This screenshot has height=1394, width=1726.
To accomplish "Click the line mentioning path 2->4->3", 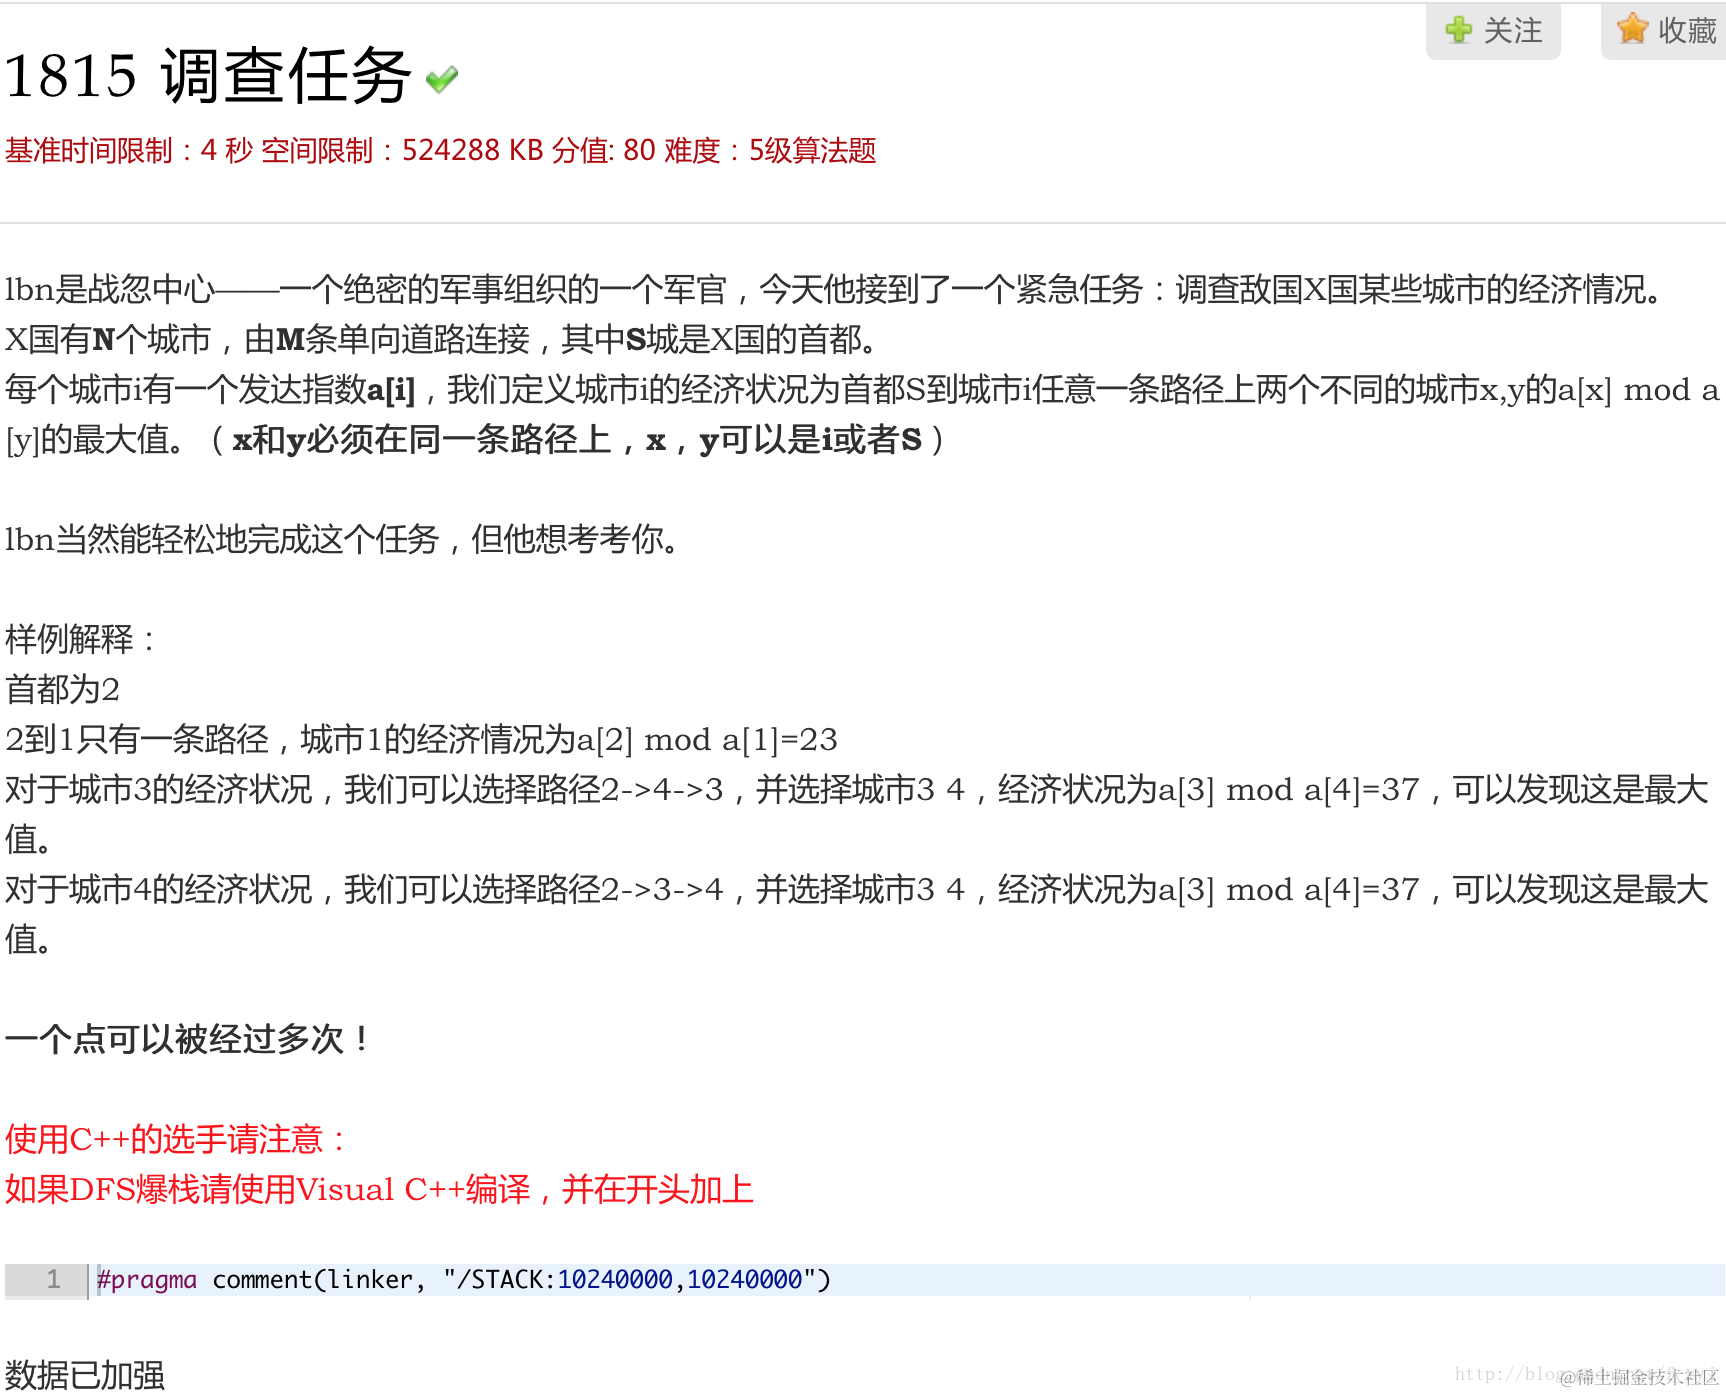I will 857,814.
